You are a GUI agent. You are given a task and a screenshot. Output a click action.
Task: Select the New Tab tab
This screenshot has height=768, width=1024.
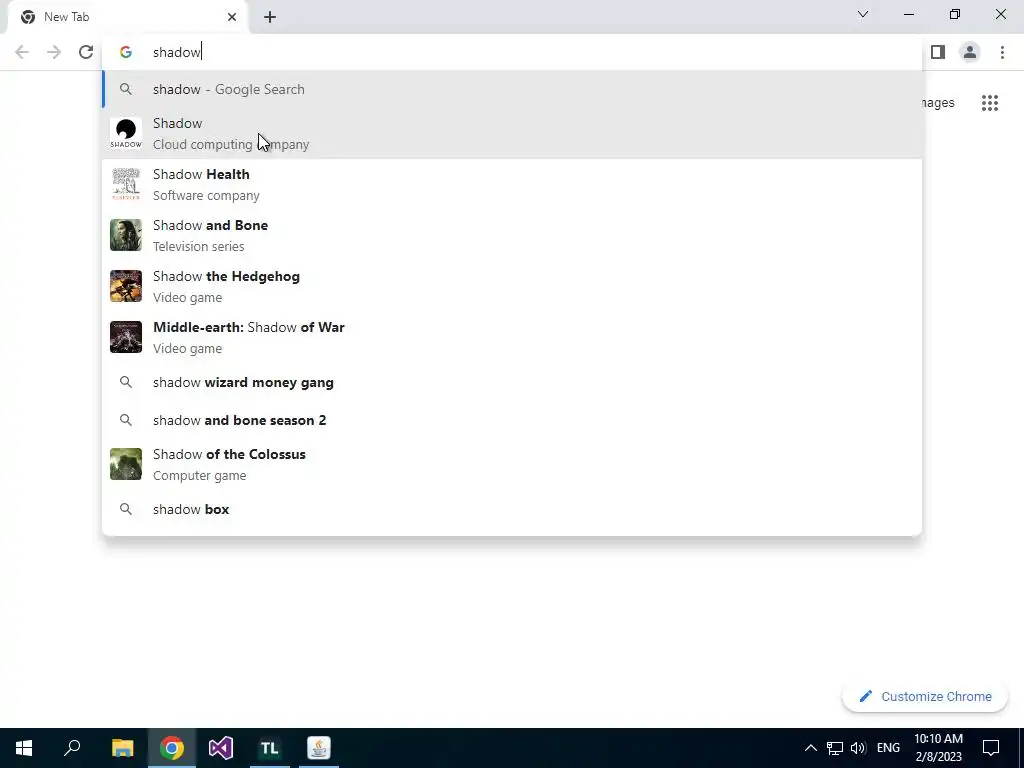129,17
